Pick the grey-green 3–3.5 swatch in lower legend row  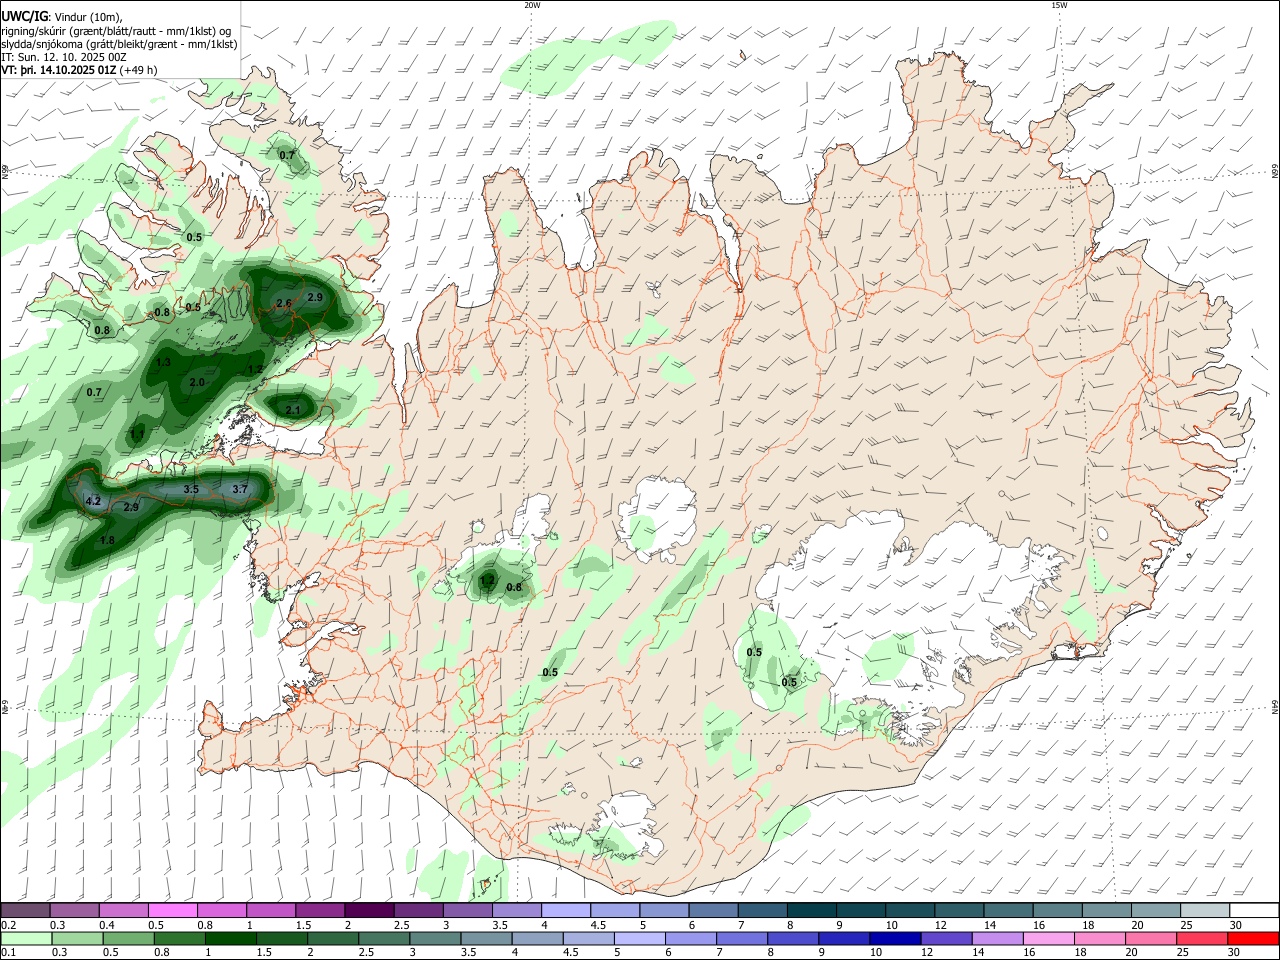(x=436, y=939)
